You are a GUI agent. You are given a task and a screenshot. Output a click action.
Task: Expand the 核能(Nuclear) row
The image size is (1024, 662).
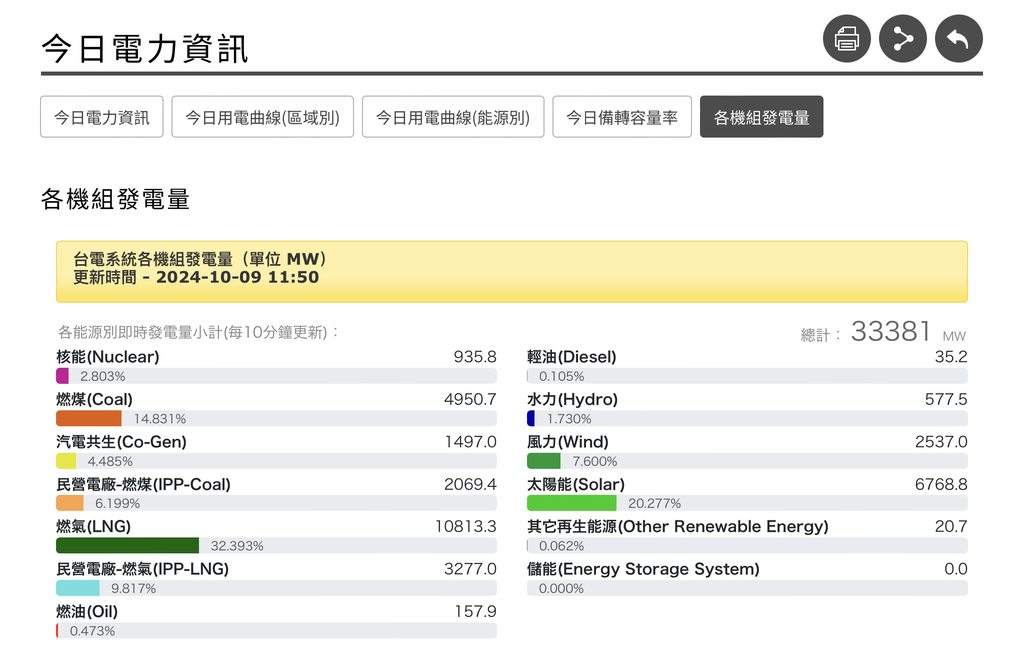click(108, 357)
